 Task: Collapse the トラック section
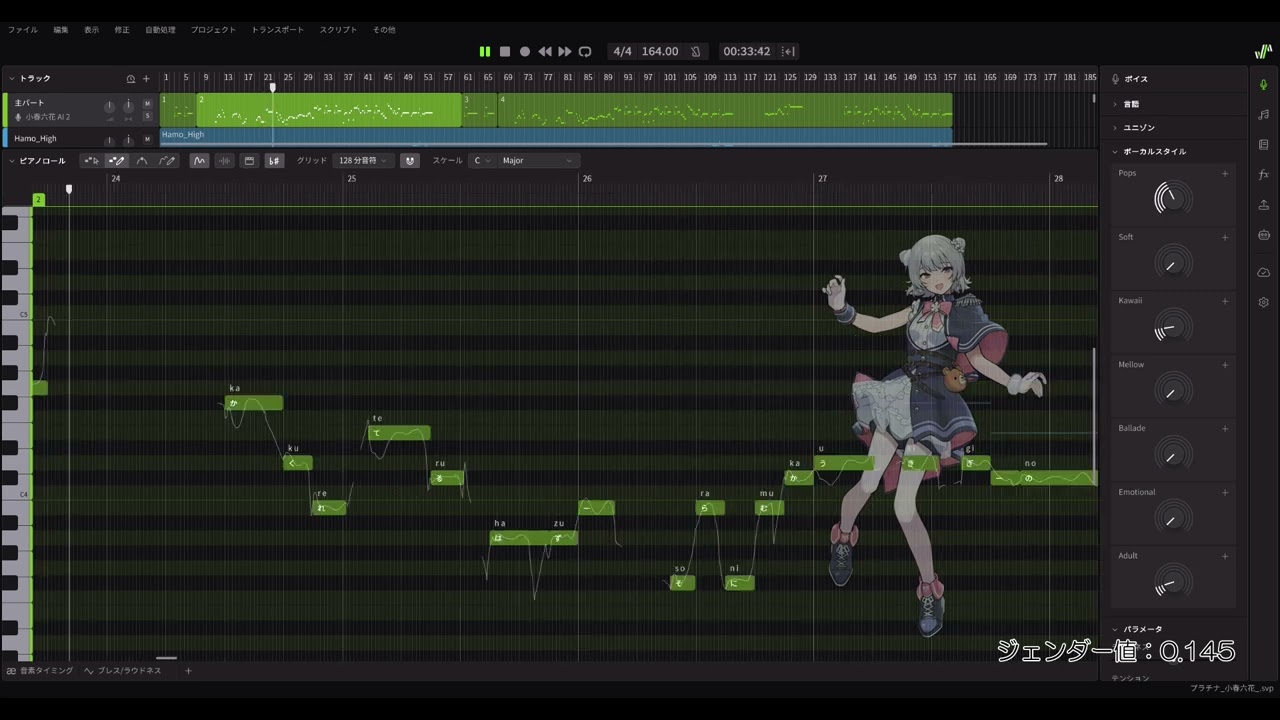(12, 78)
